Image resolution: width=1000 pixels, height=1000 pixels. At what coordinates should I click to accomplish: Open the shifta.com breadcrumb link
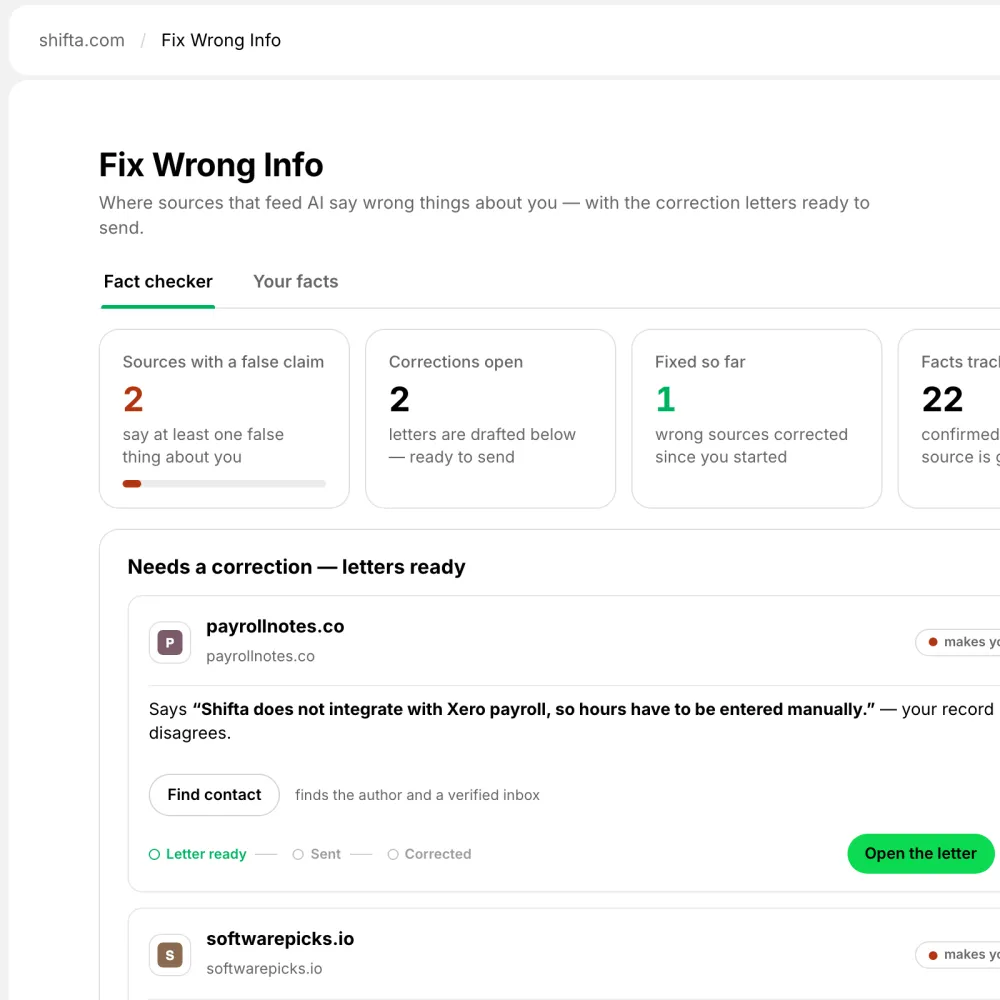[x=82, y=40]
